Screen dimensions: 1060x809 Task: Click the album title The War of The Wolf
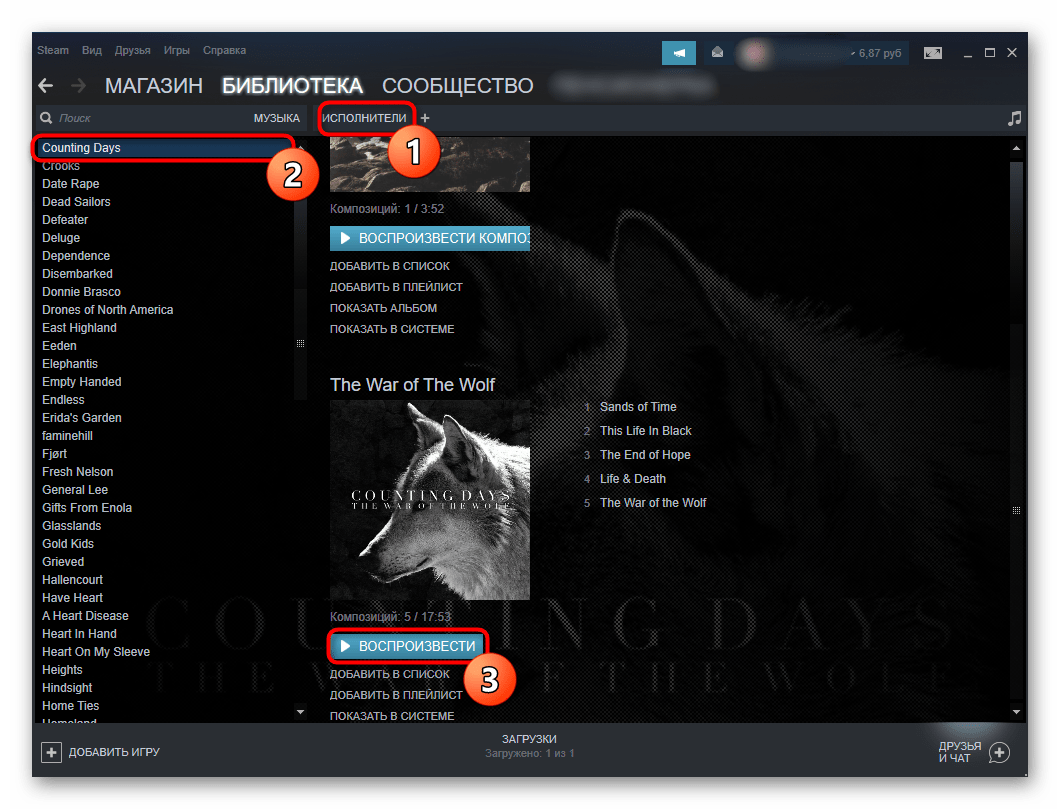point(412,385)
